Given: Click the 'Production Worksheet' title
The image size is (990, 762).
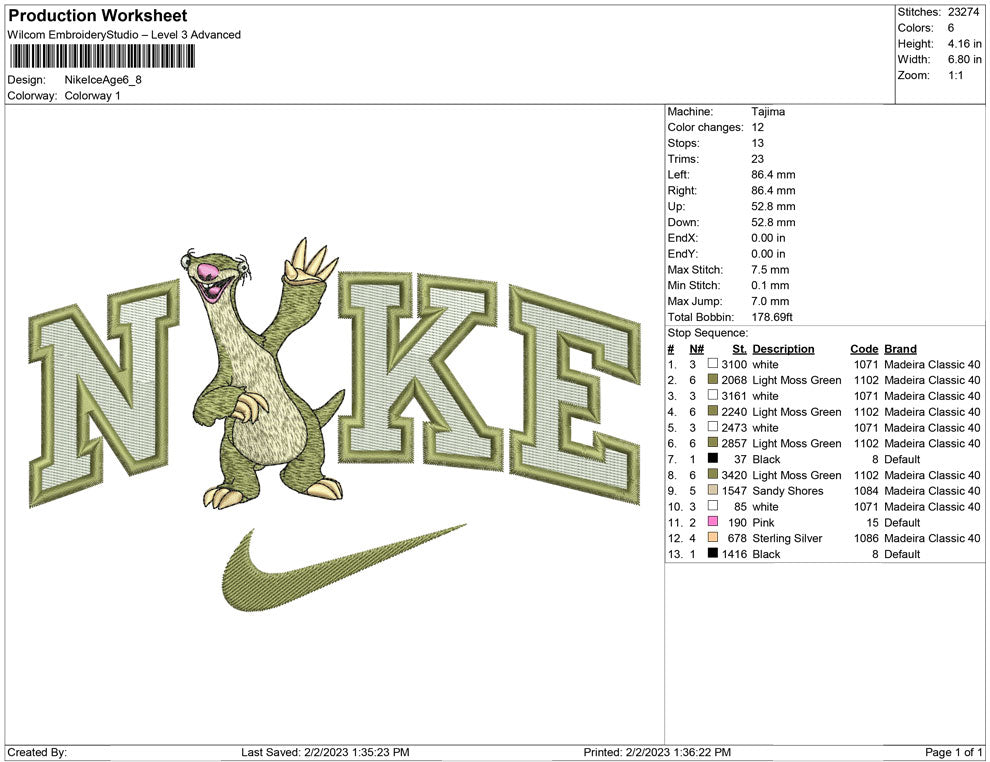Looking at the screenshot, I should point(98,16).
